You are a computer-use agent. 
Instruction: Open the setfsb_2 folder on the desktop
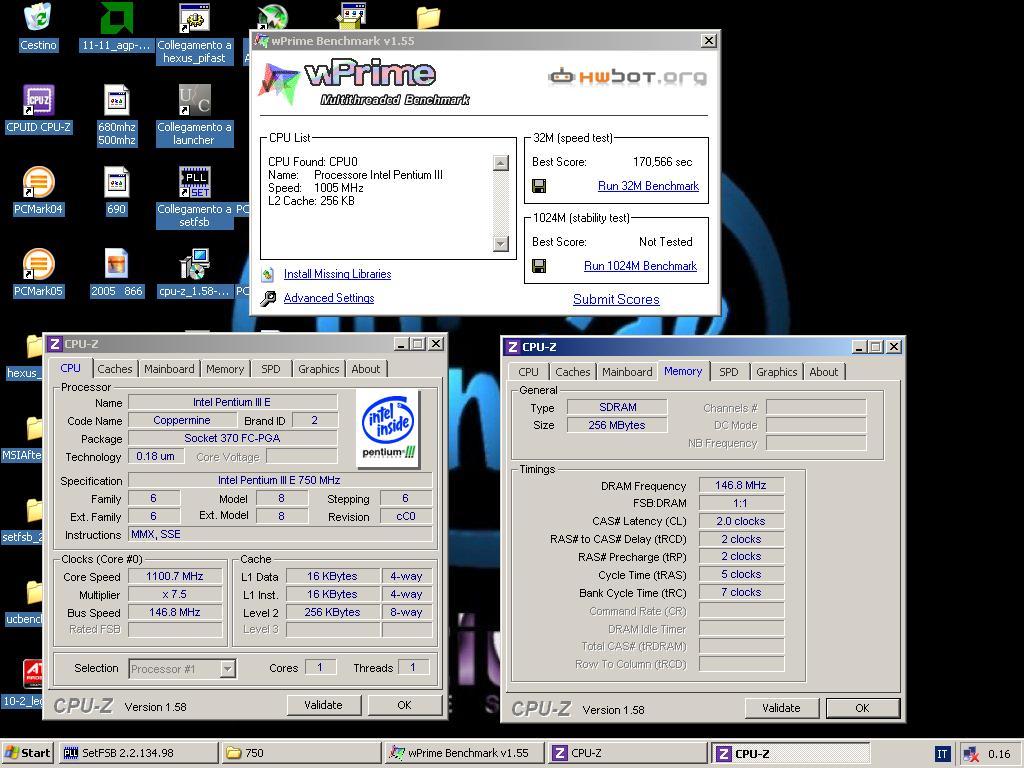[34, 511]
